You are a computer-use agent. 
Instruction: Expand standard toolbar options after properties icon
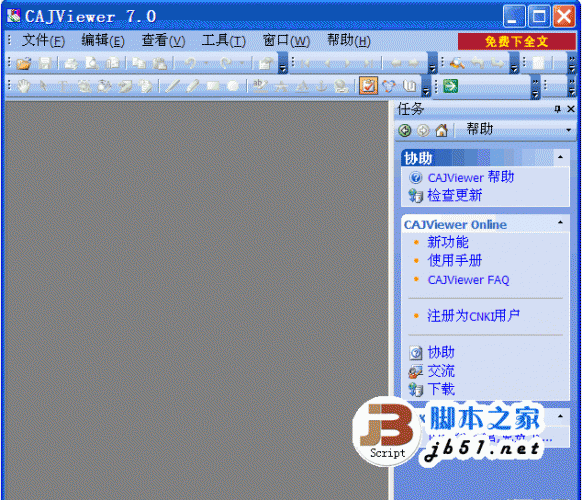283,63
